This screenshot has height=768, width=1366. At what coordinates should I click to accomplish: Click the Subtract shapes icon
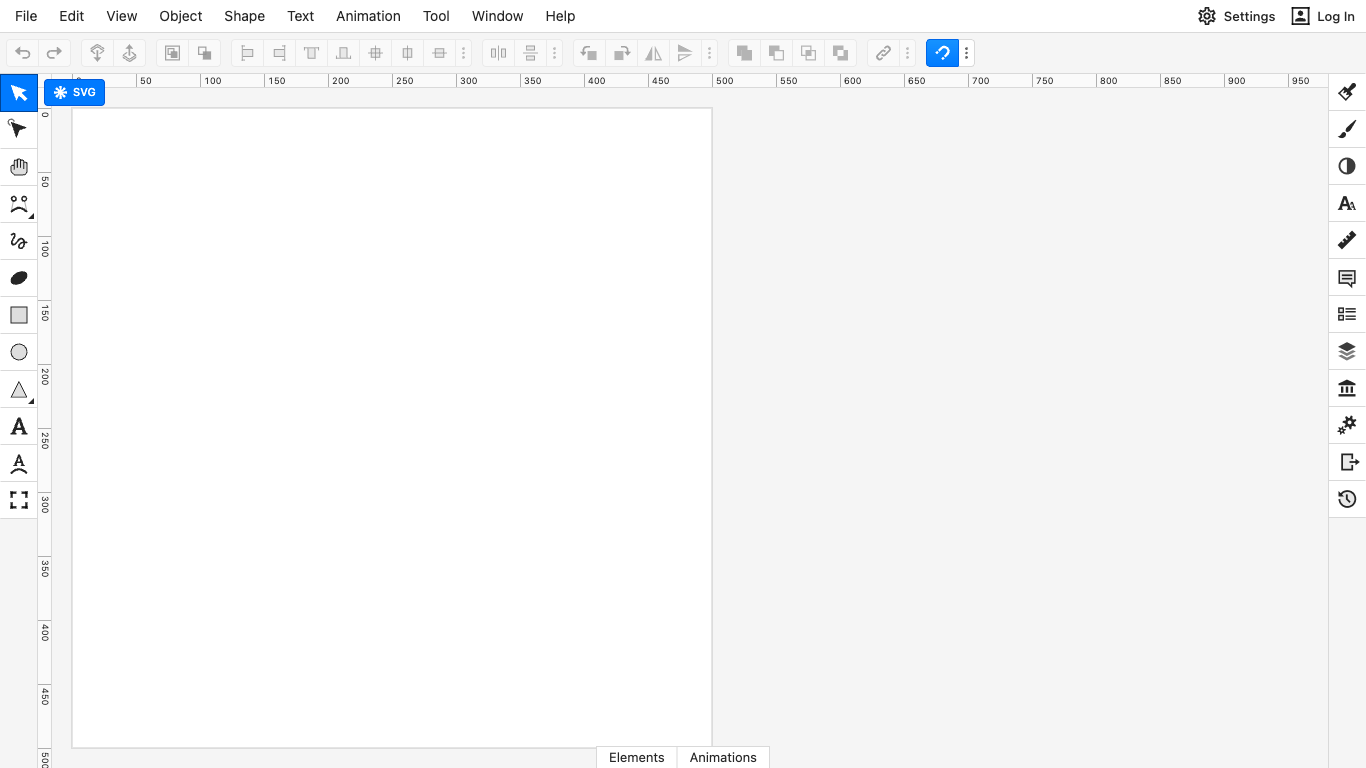click(776, 53)
